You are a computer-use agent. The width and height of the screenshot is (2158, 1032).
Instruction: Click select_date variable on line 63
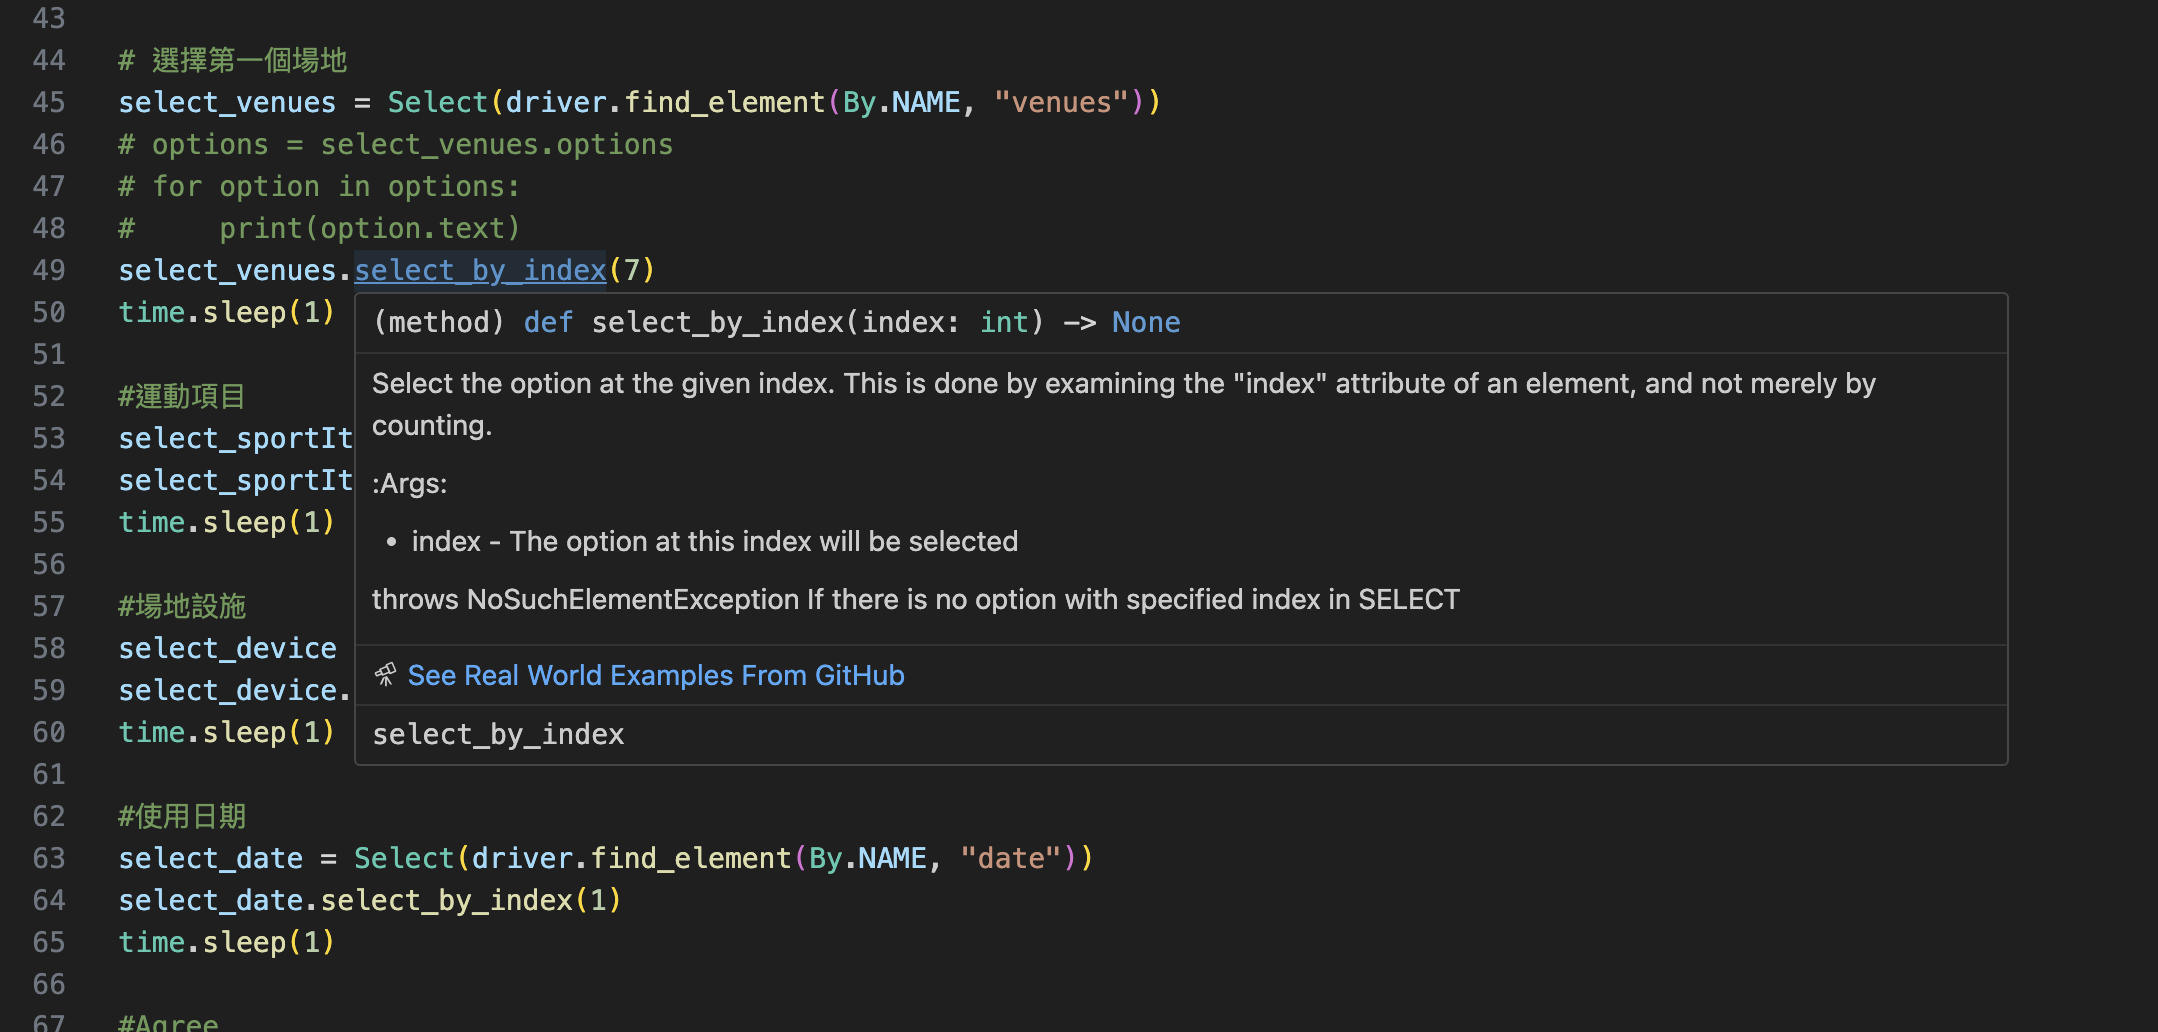coord(210,858)
